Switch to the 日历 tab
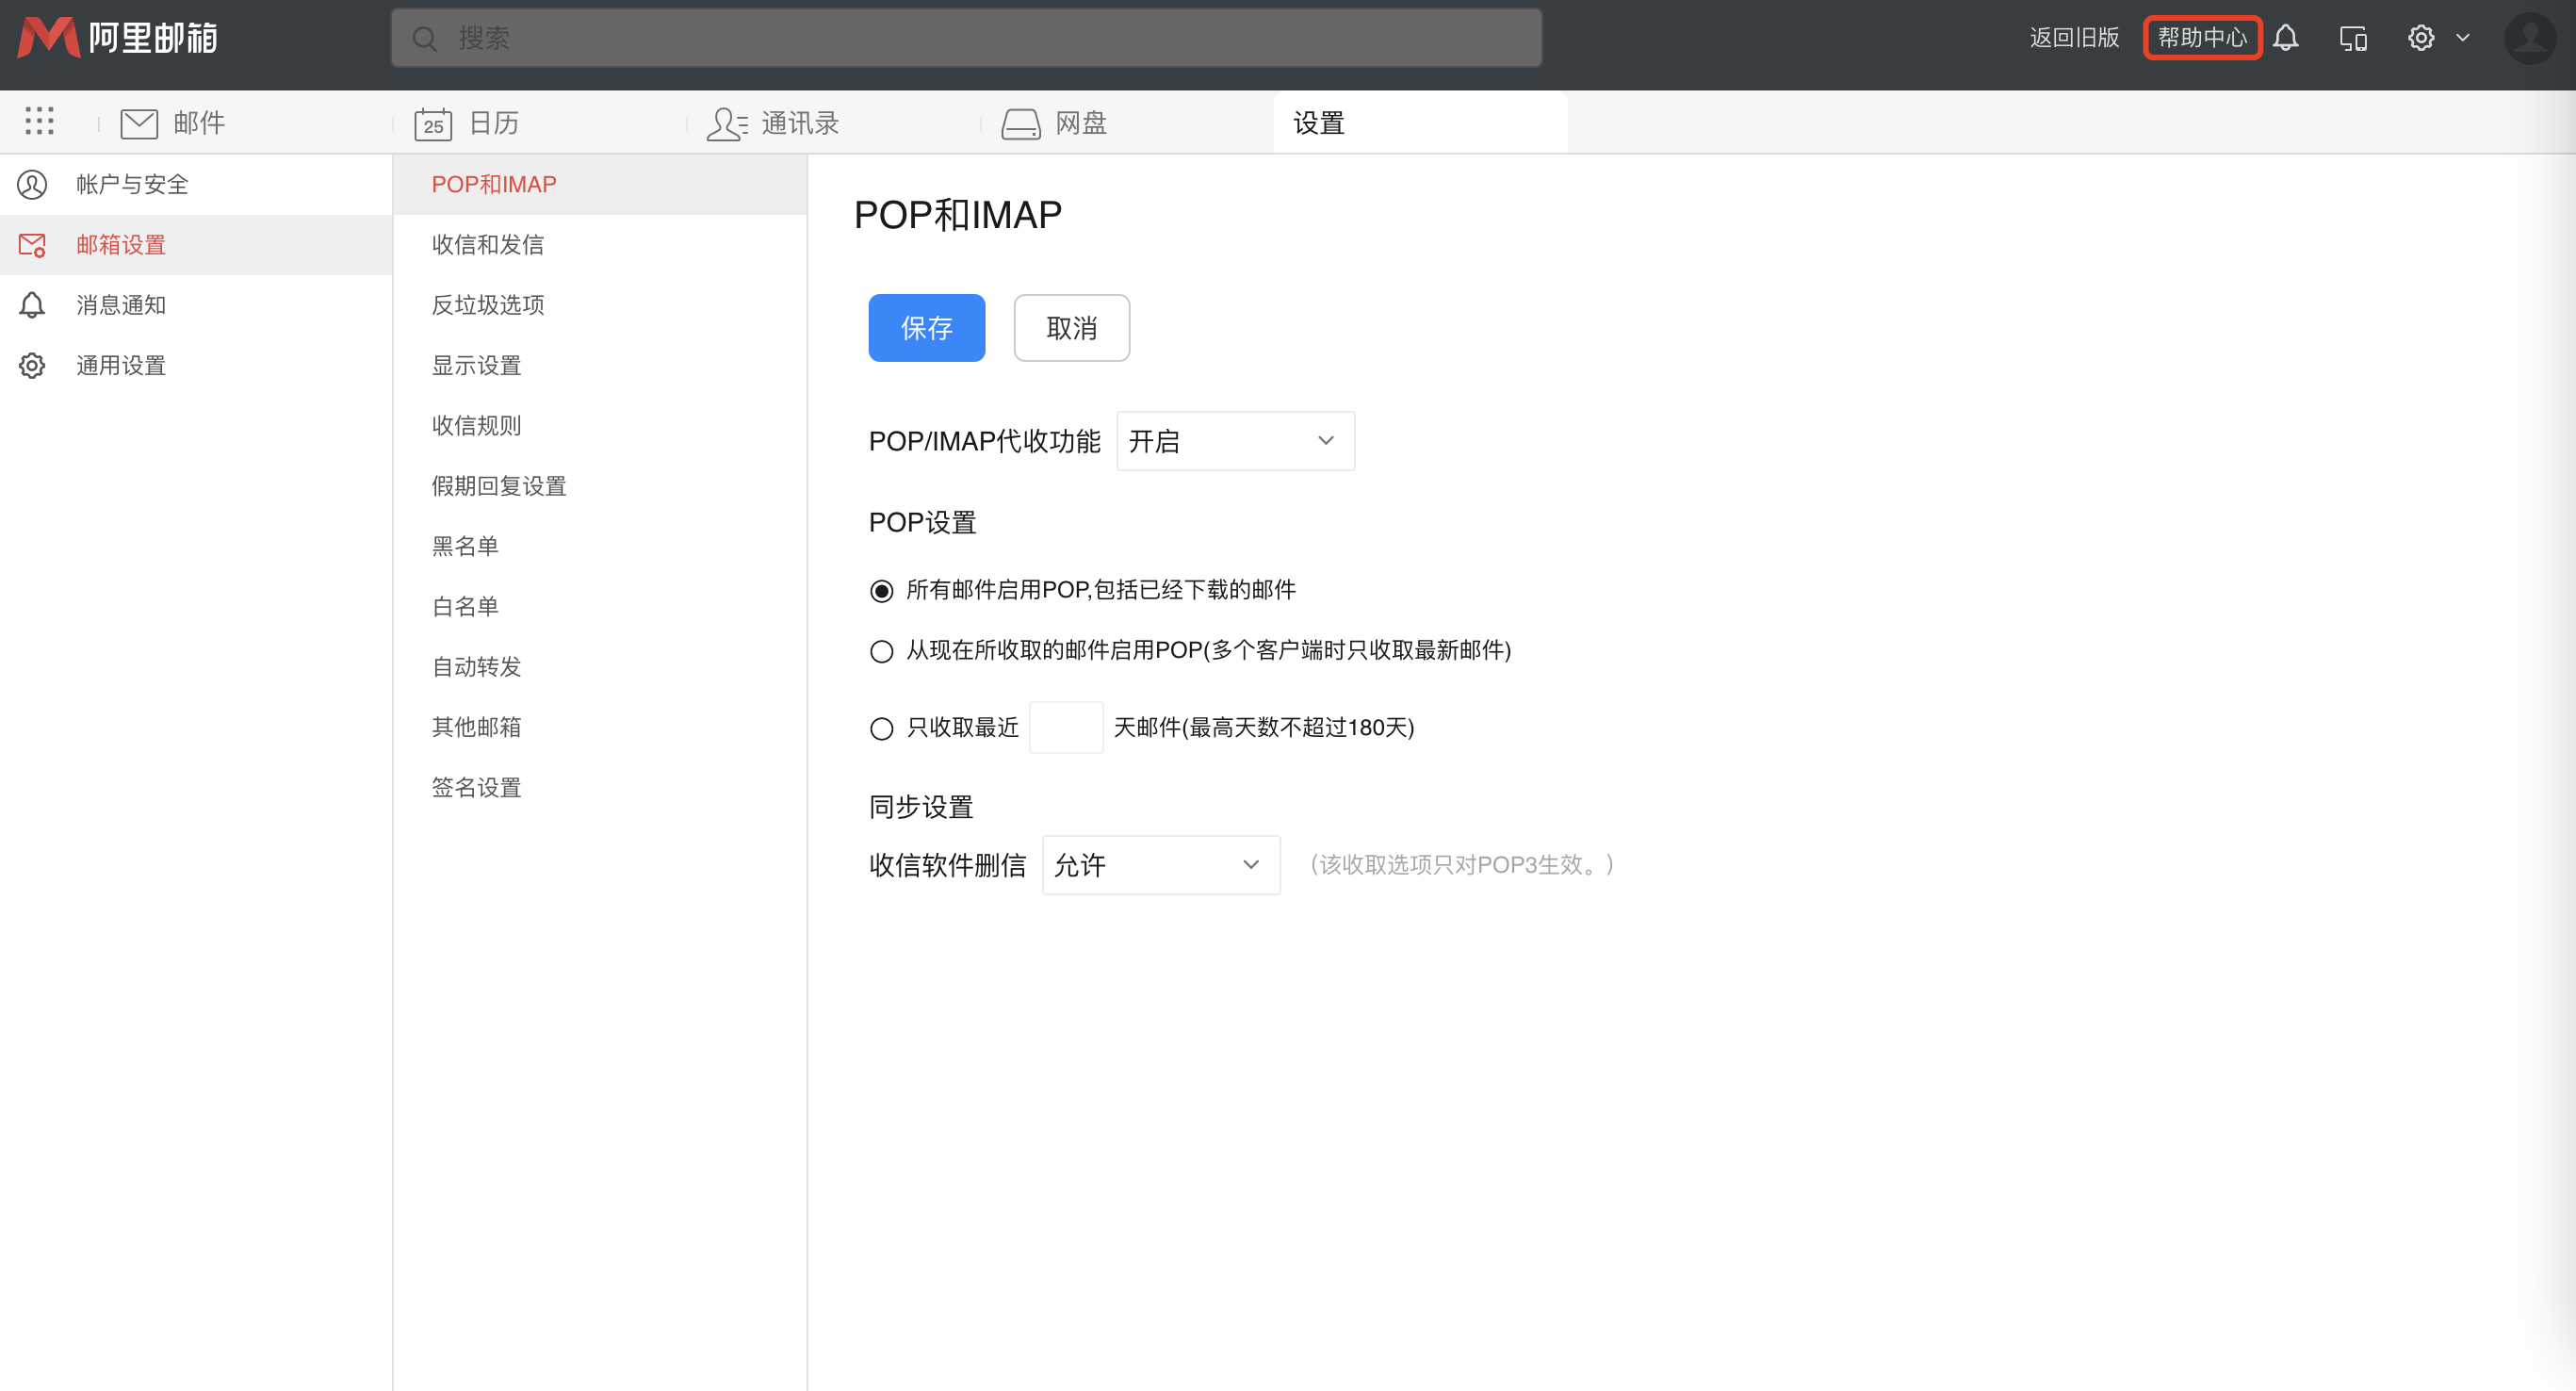 (x=494, y=123)
